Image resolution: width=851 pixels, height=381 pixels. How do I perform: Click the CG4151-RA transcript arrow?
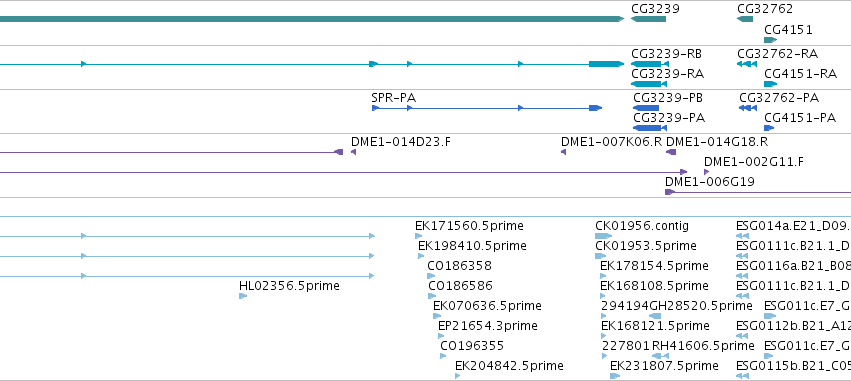point(771,84)
